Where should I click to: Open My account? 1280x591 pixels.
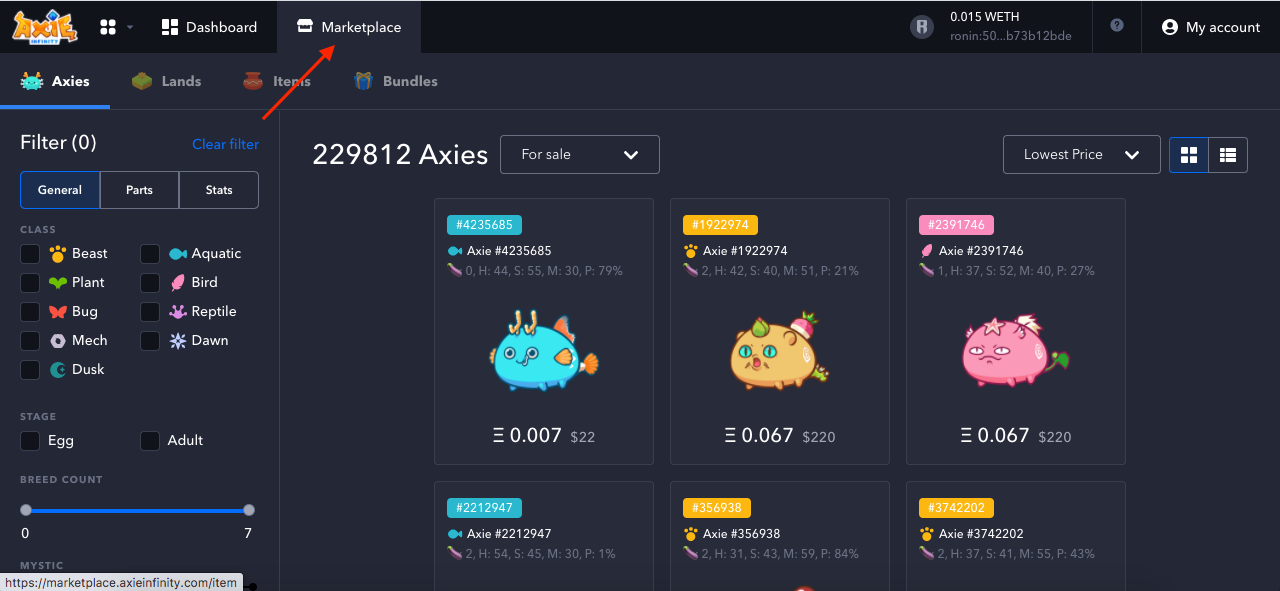pyautogui.click(x=1211, y=27)
